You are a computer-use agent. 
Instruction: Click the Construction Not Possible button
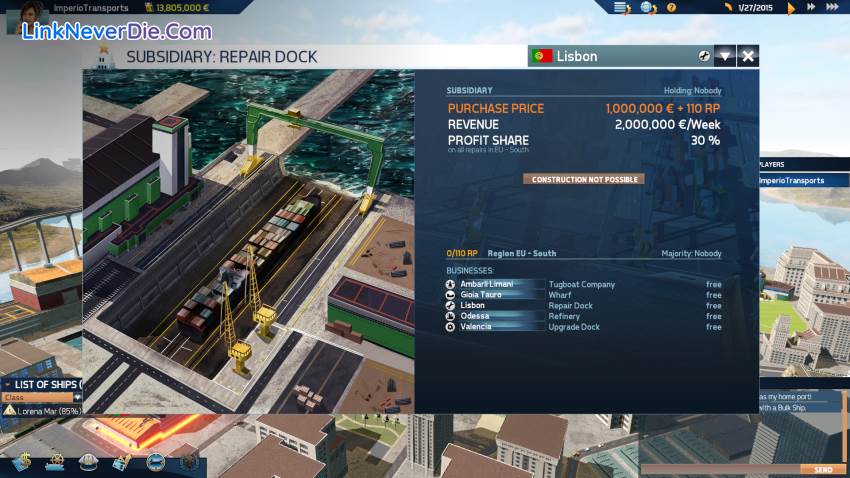pos(584,179)
